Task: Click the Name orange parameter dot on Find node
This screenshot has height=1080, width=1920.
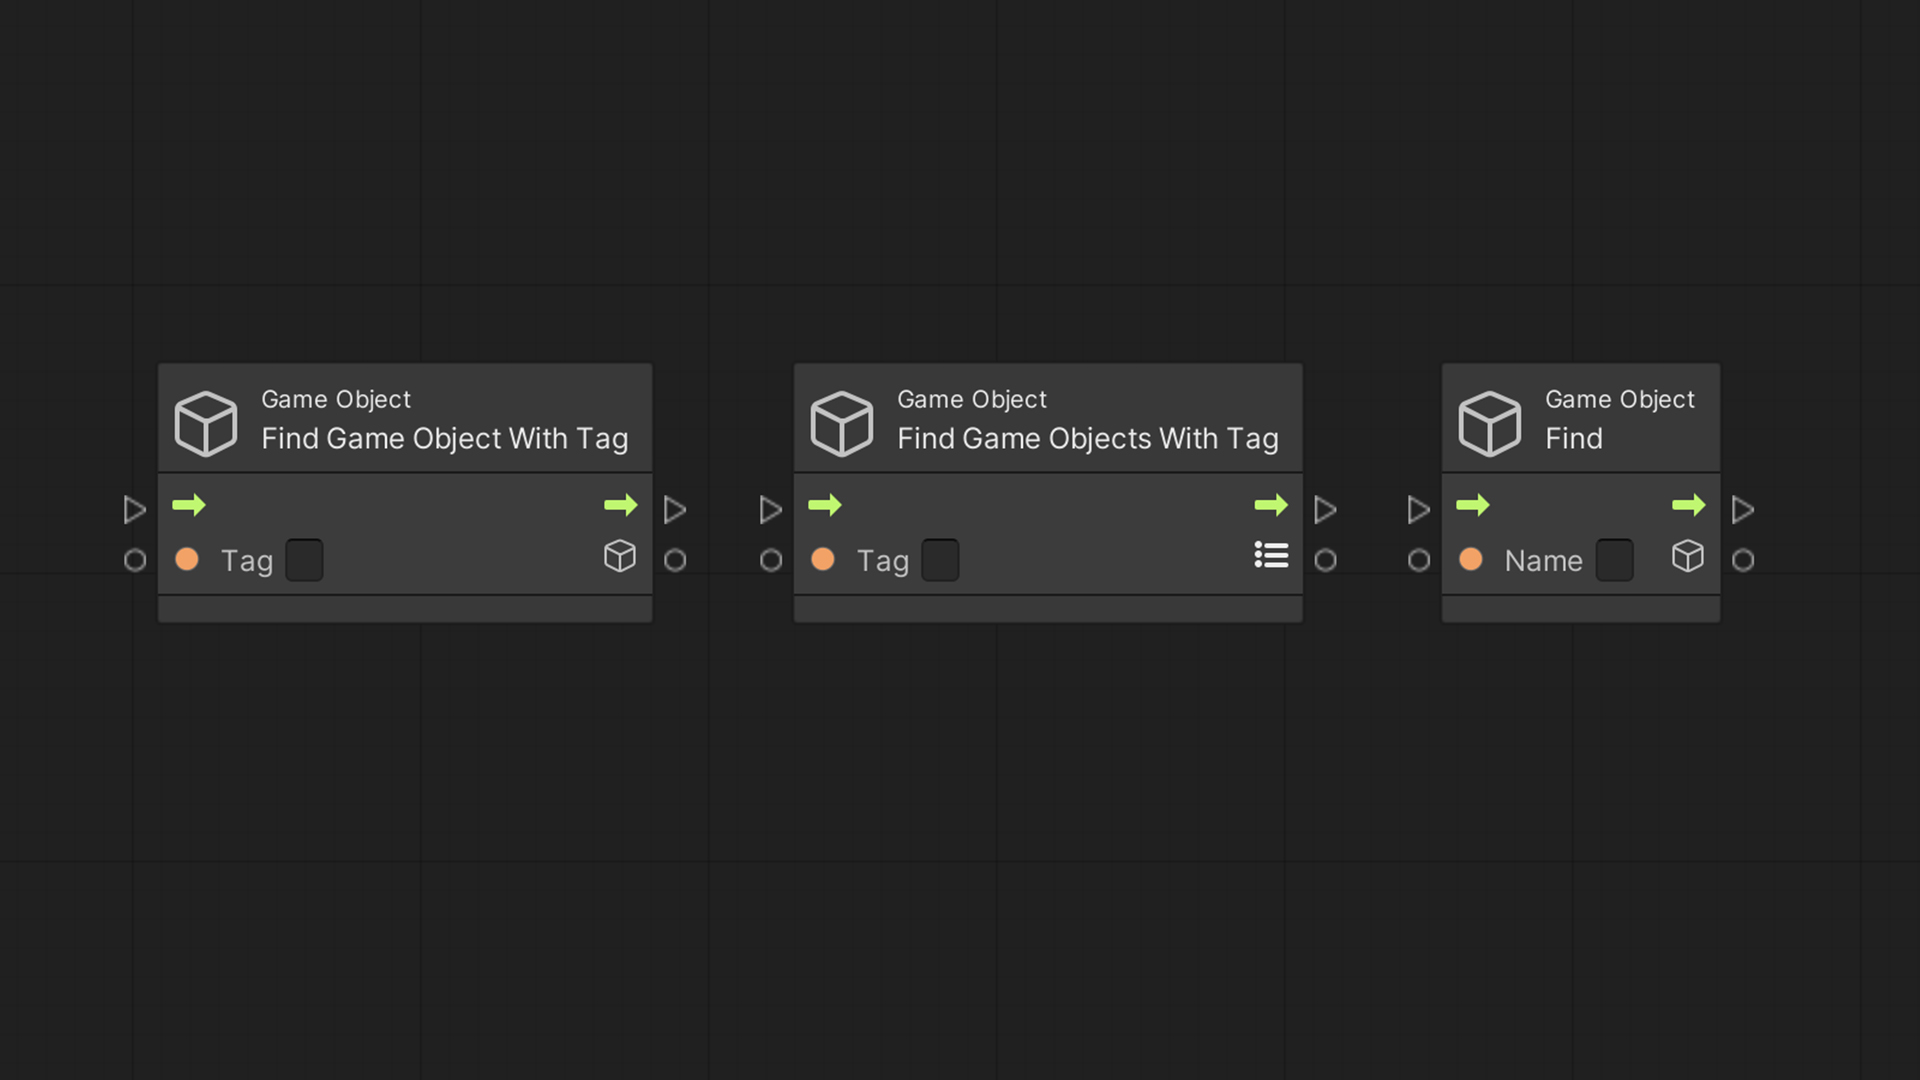Action: click(1473, 558)
